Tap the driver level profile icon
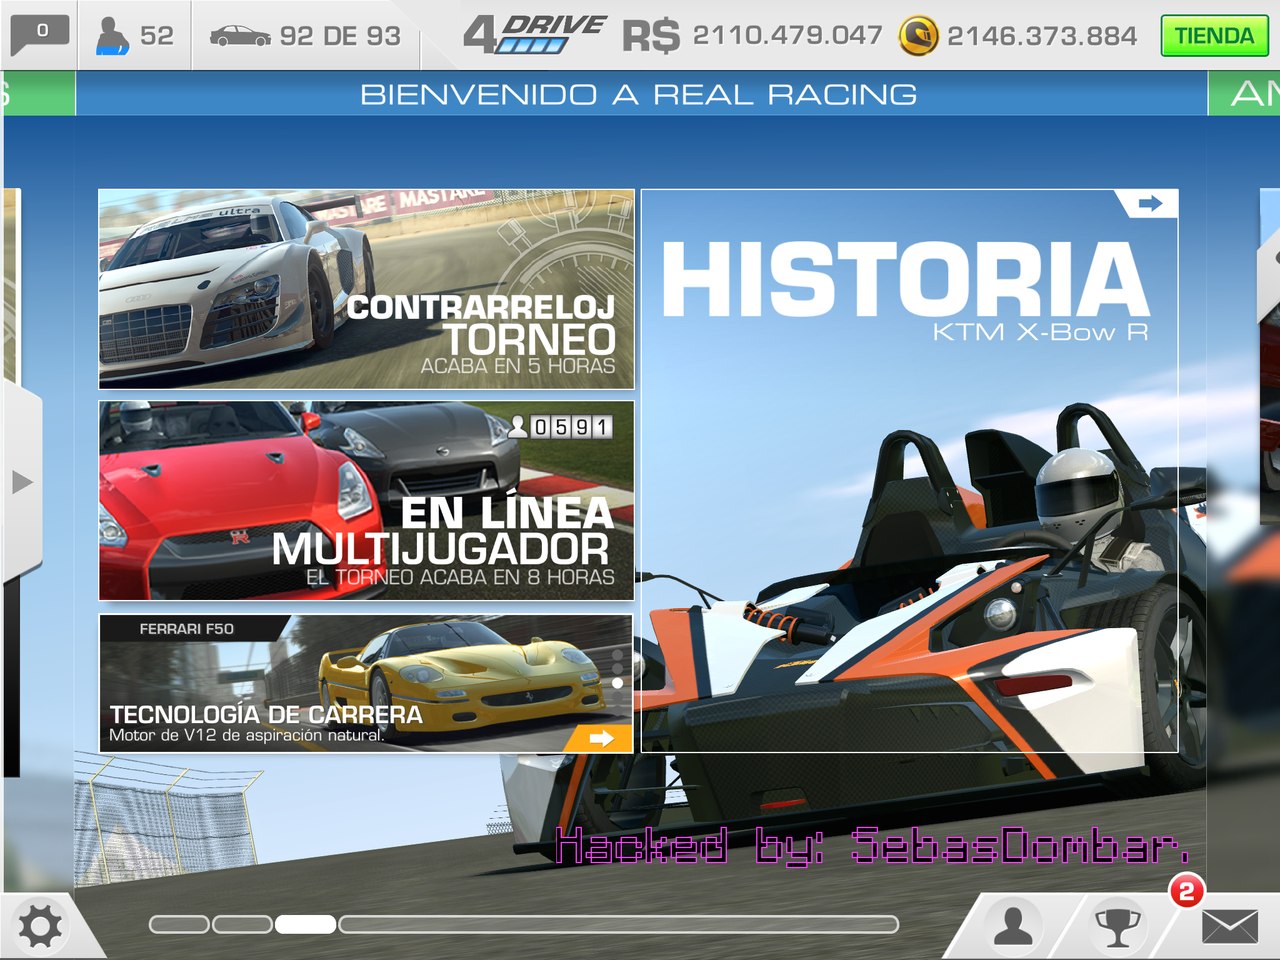Image resolution: width=1280 pixels, height=960 pixels. tap(112, 36)
